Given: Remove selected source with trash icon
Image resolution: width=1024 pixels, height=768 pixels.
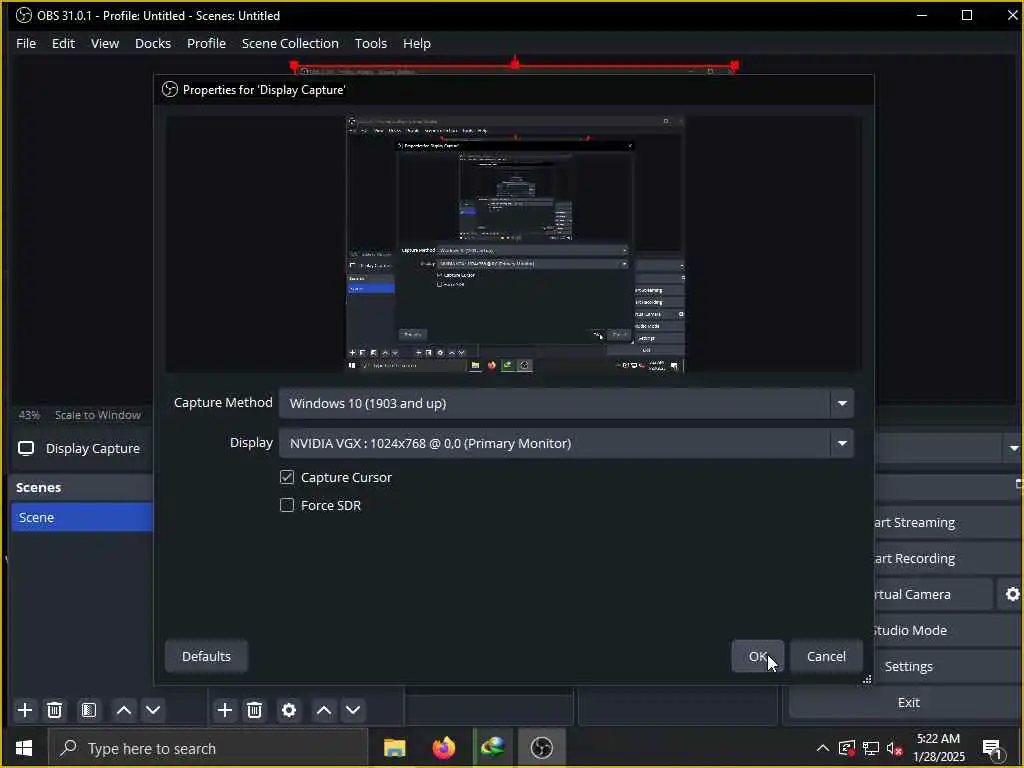Looking at the screenshot, I should [255, 710].
